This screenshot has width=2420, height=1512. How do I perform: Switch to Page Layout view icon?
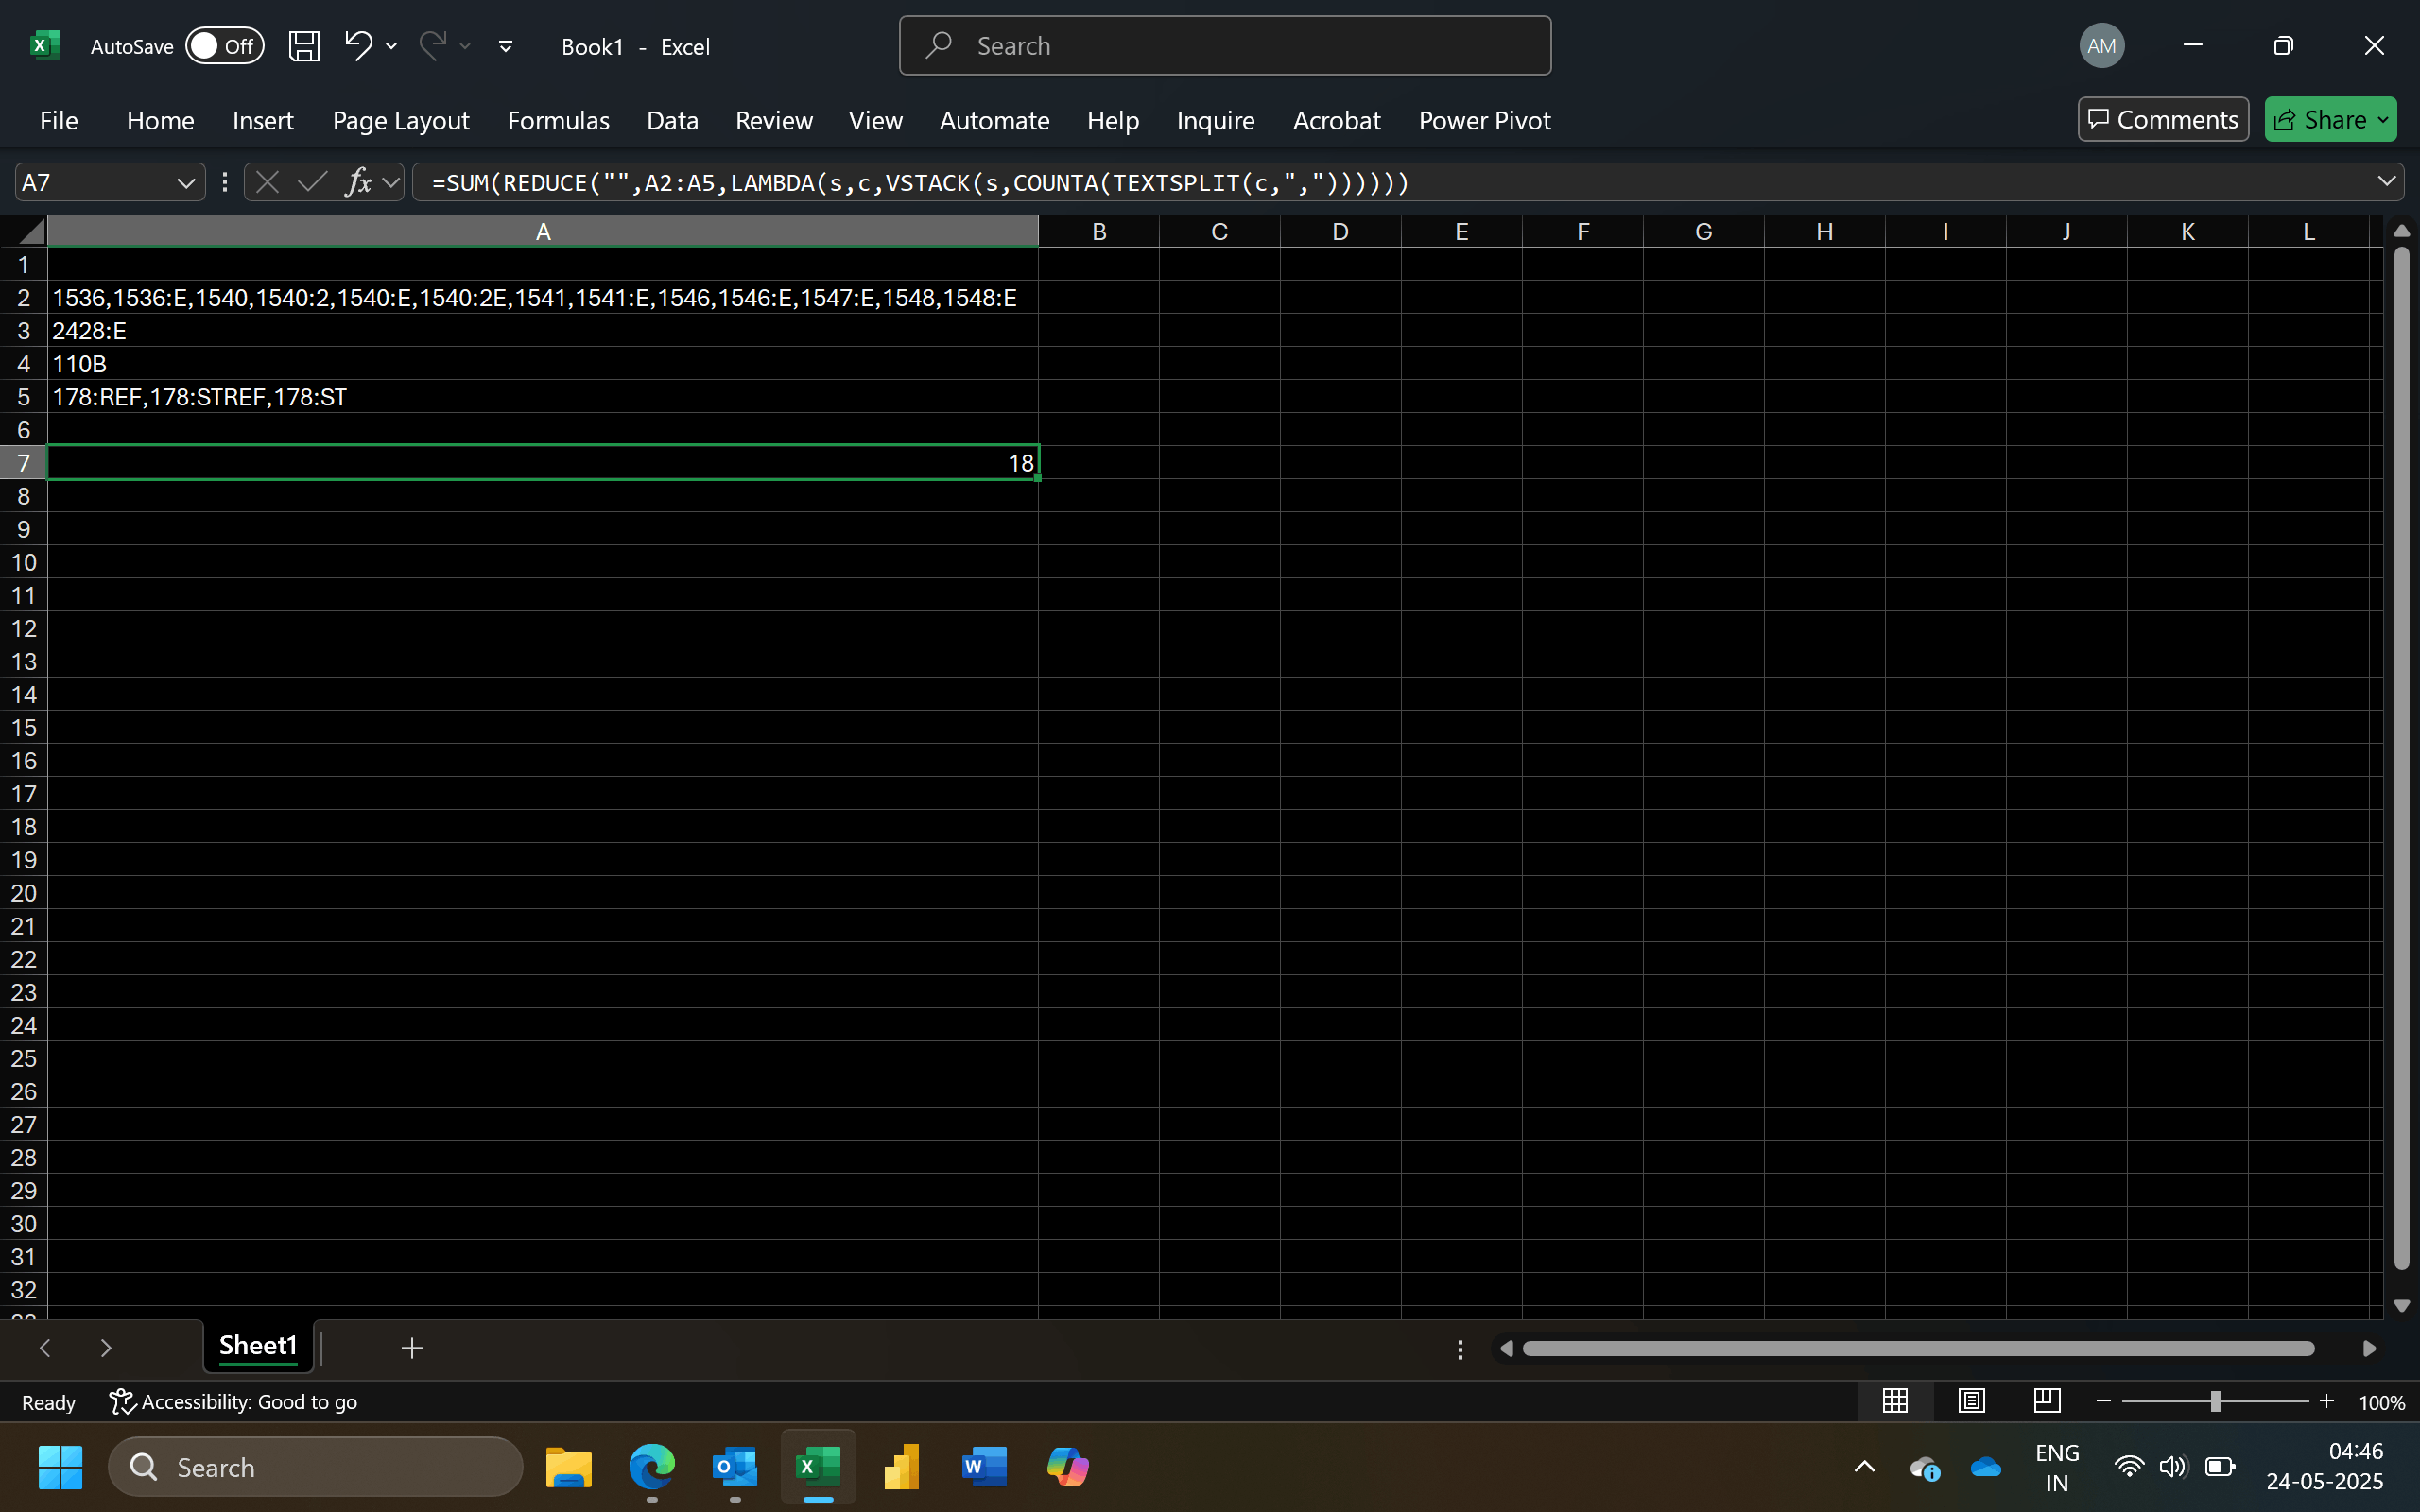click(x=1971, y=1401)
